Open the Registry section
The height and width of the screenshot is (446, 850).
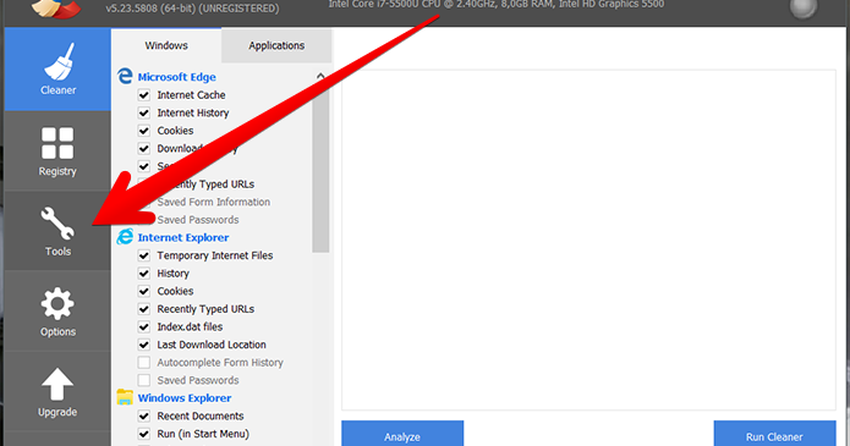(x=57, y=150)
